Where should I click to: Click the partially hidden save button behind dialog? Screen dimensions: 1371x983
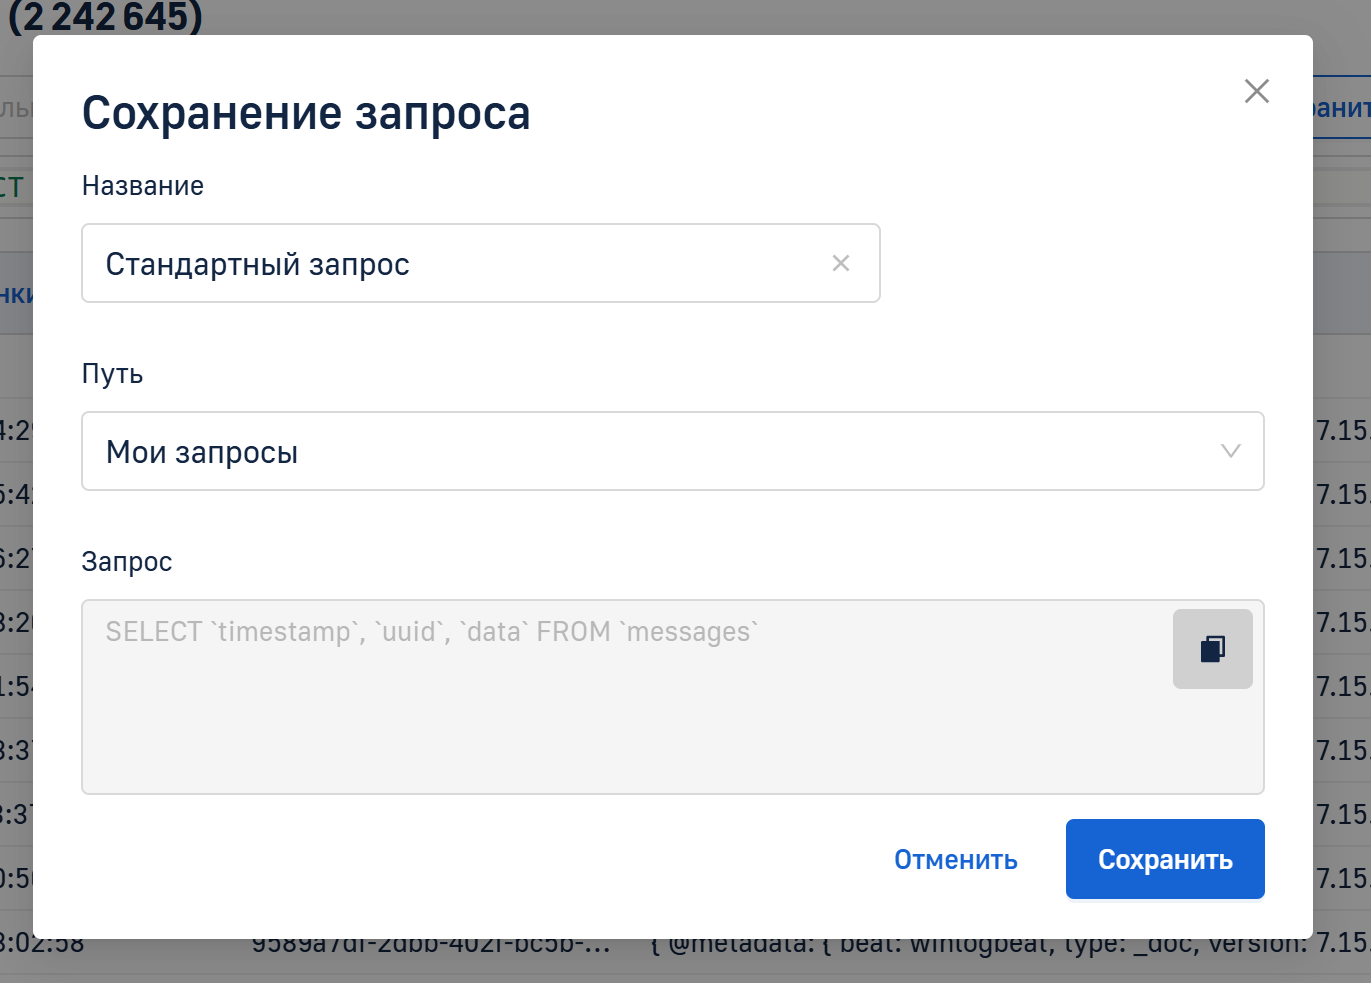pyautogui.click(x=1342, y=108)
